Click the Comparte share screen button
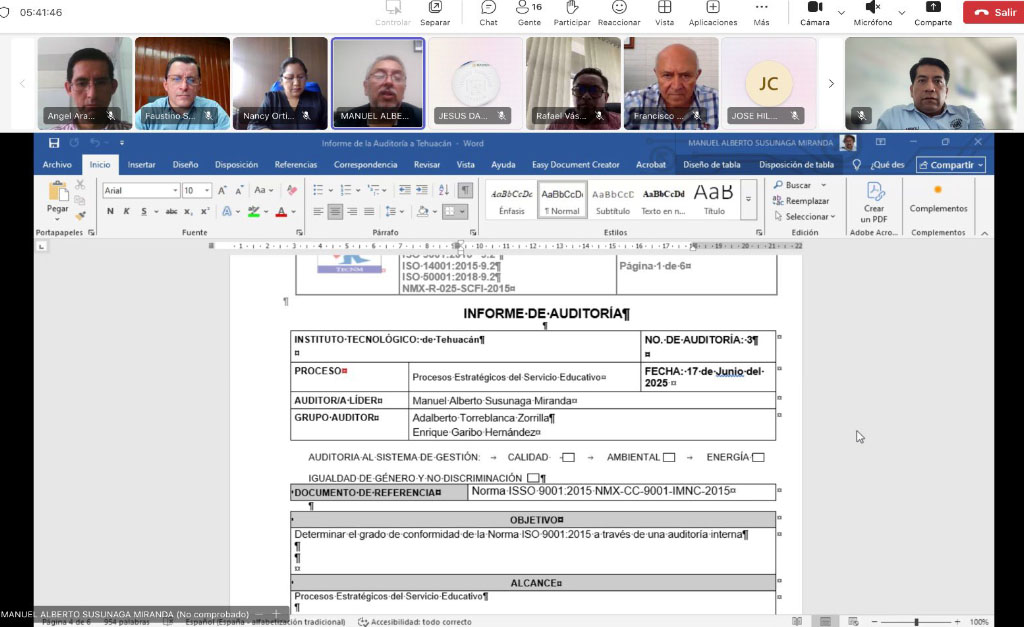The height and width of the screenshot is (627, 1024). point(933,13)
